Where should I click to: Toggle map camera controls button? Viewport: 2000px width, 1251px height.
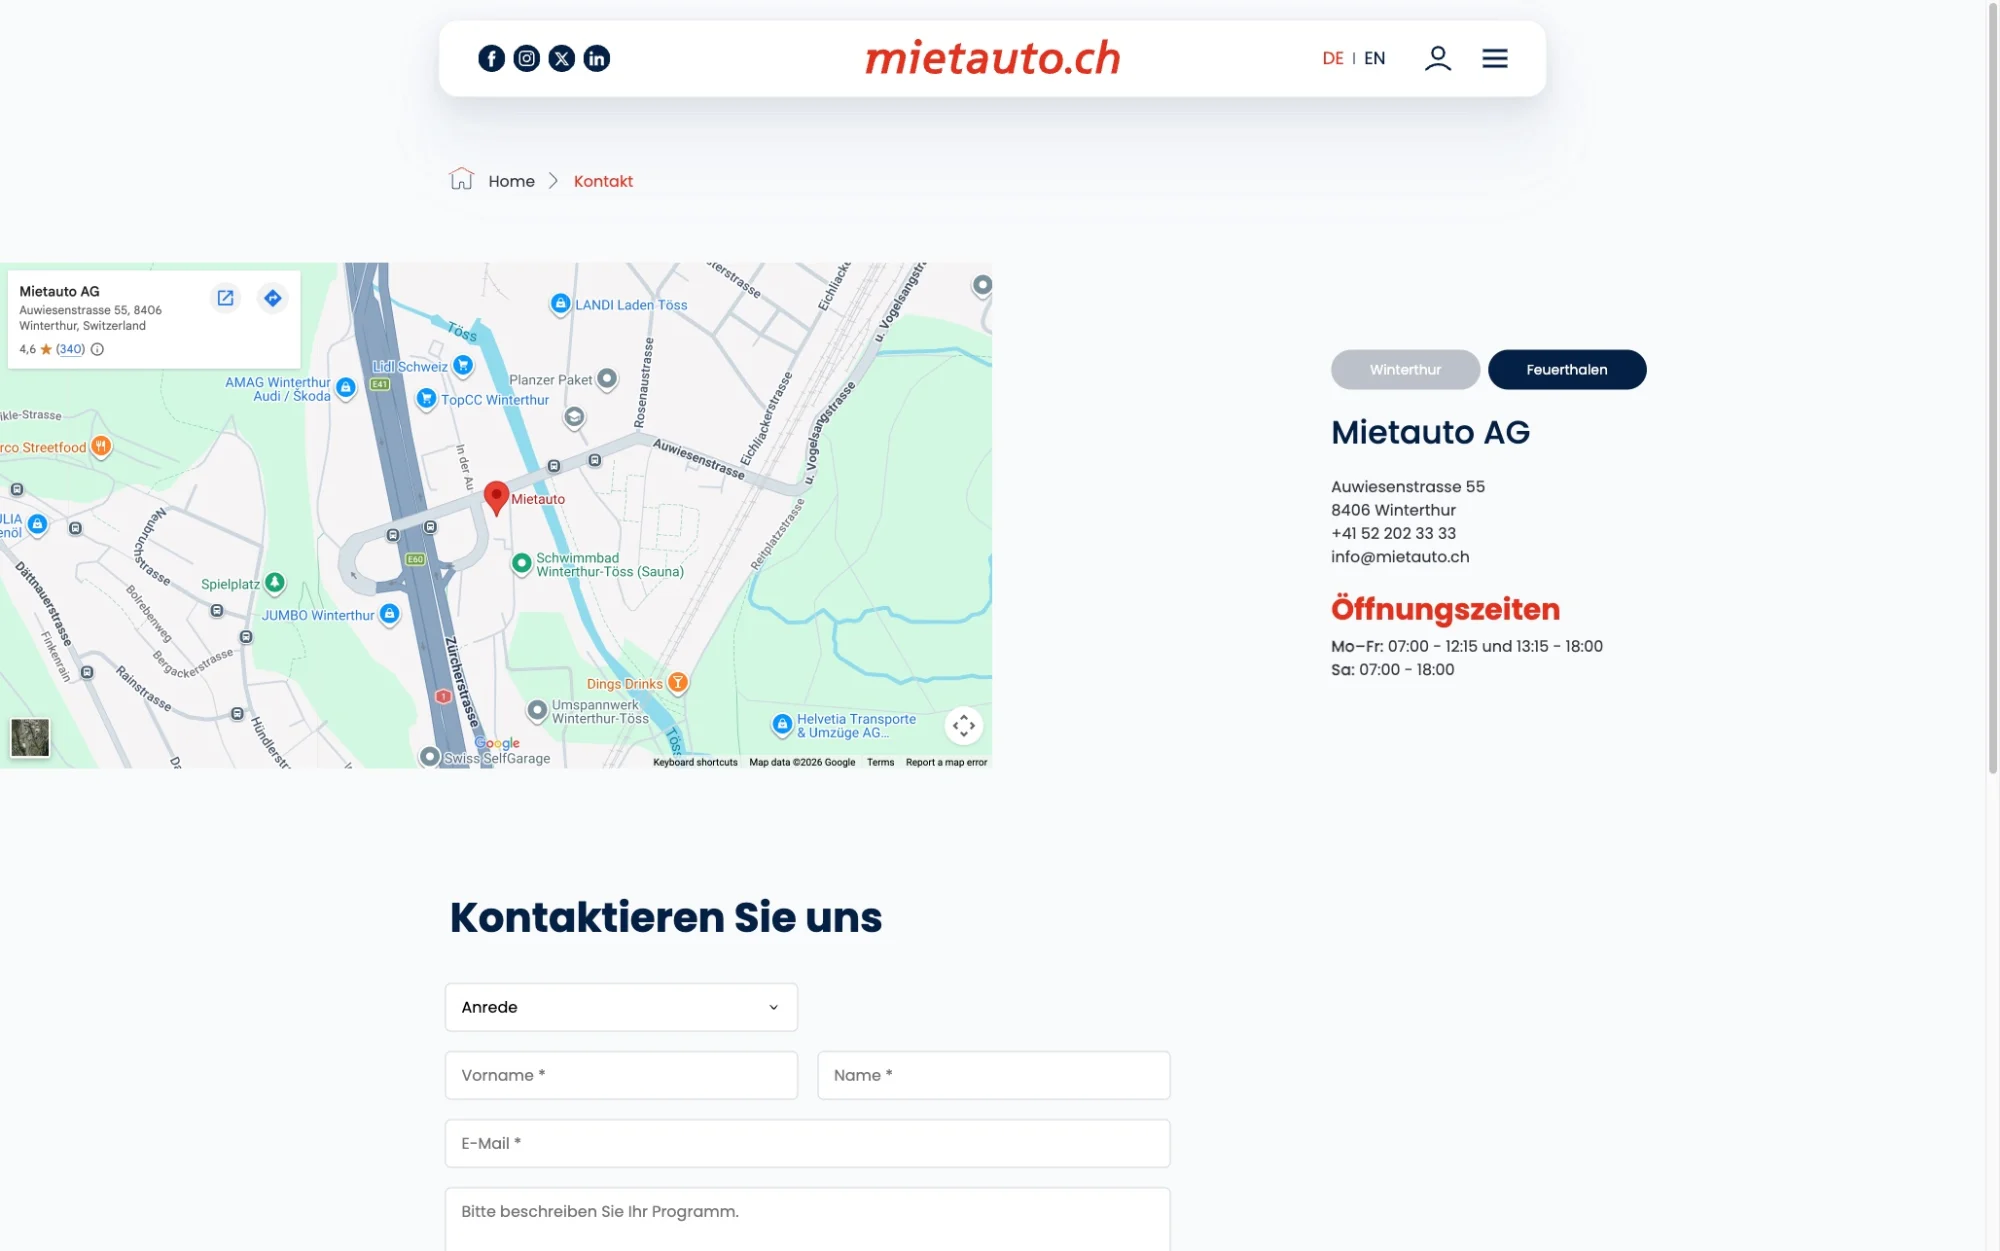tap(964, 726)
